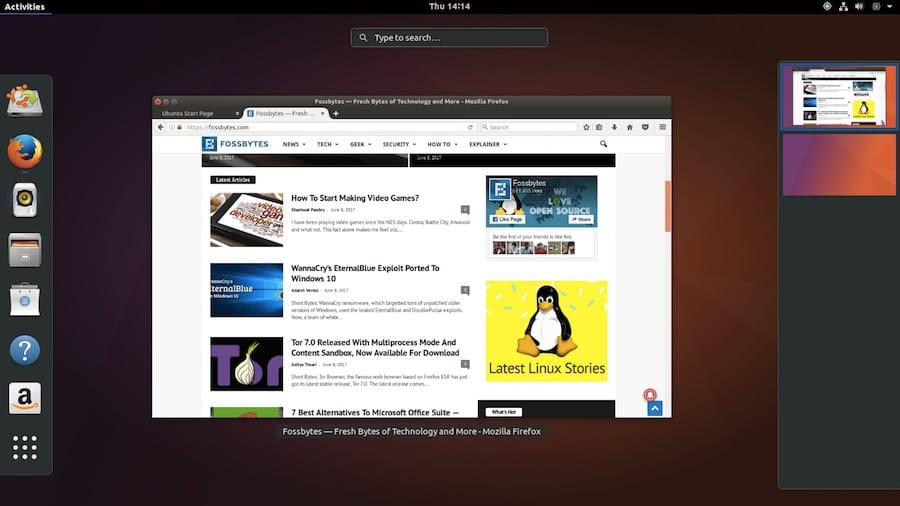Open the Files manager from the dock
Viewport: 900px width, 506px height.
[x=25, y=250]
